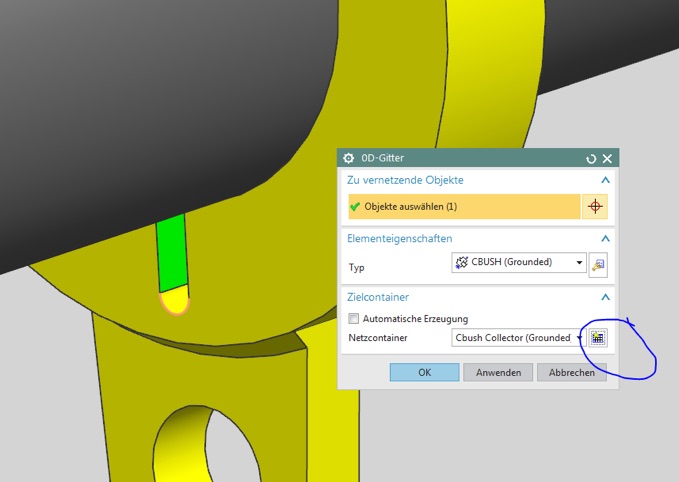Toggle the Automatische Erzeugung checkbox

pyautogui.click(x=353, y=319)
